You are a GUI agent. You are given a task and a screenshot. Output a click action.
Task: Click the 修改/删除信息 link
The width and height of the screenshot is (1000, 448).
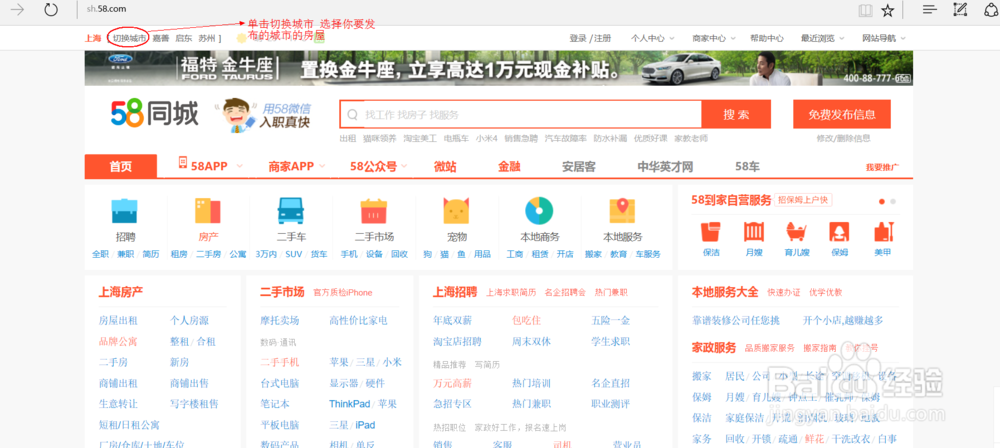click(x=843, y=138)
